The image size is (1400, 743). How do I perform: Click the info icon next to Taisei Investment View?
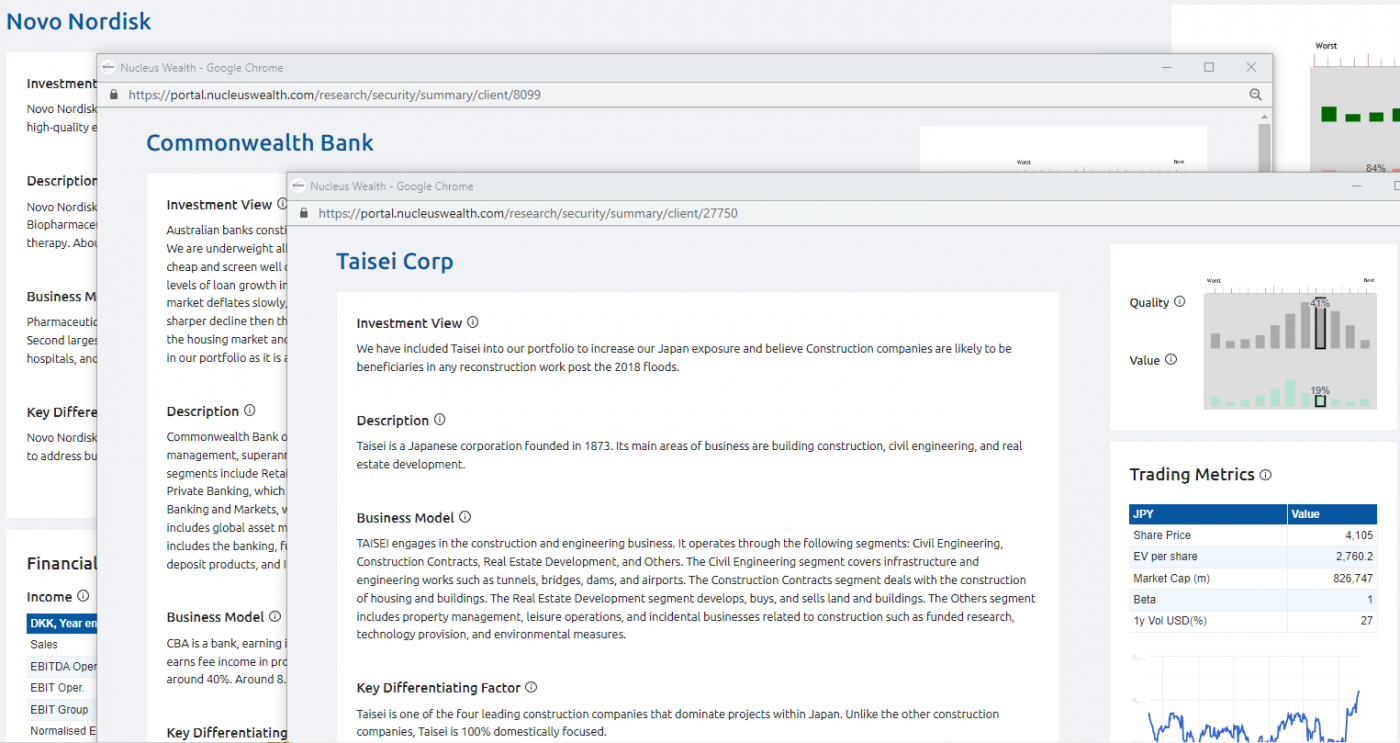pyautogui.click(x=473, y=323)
